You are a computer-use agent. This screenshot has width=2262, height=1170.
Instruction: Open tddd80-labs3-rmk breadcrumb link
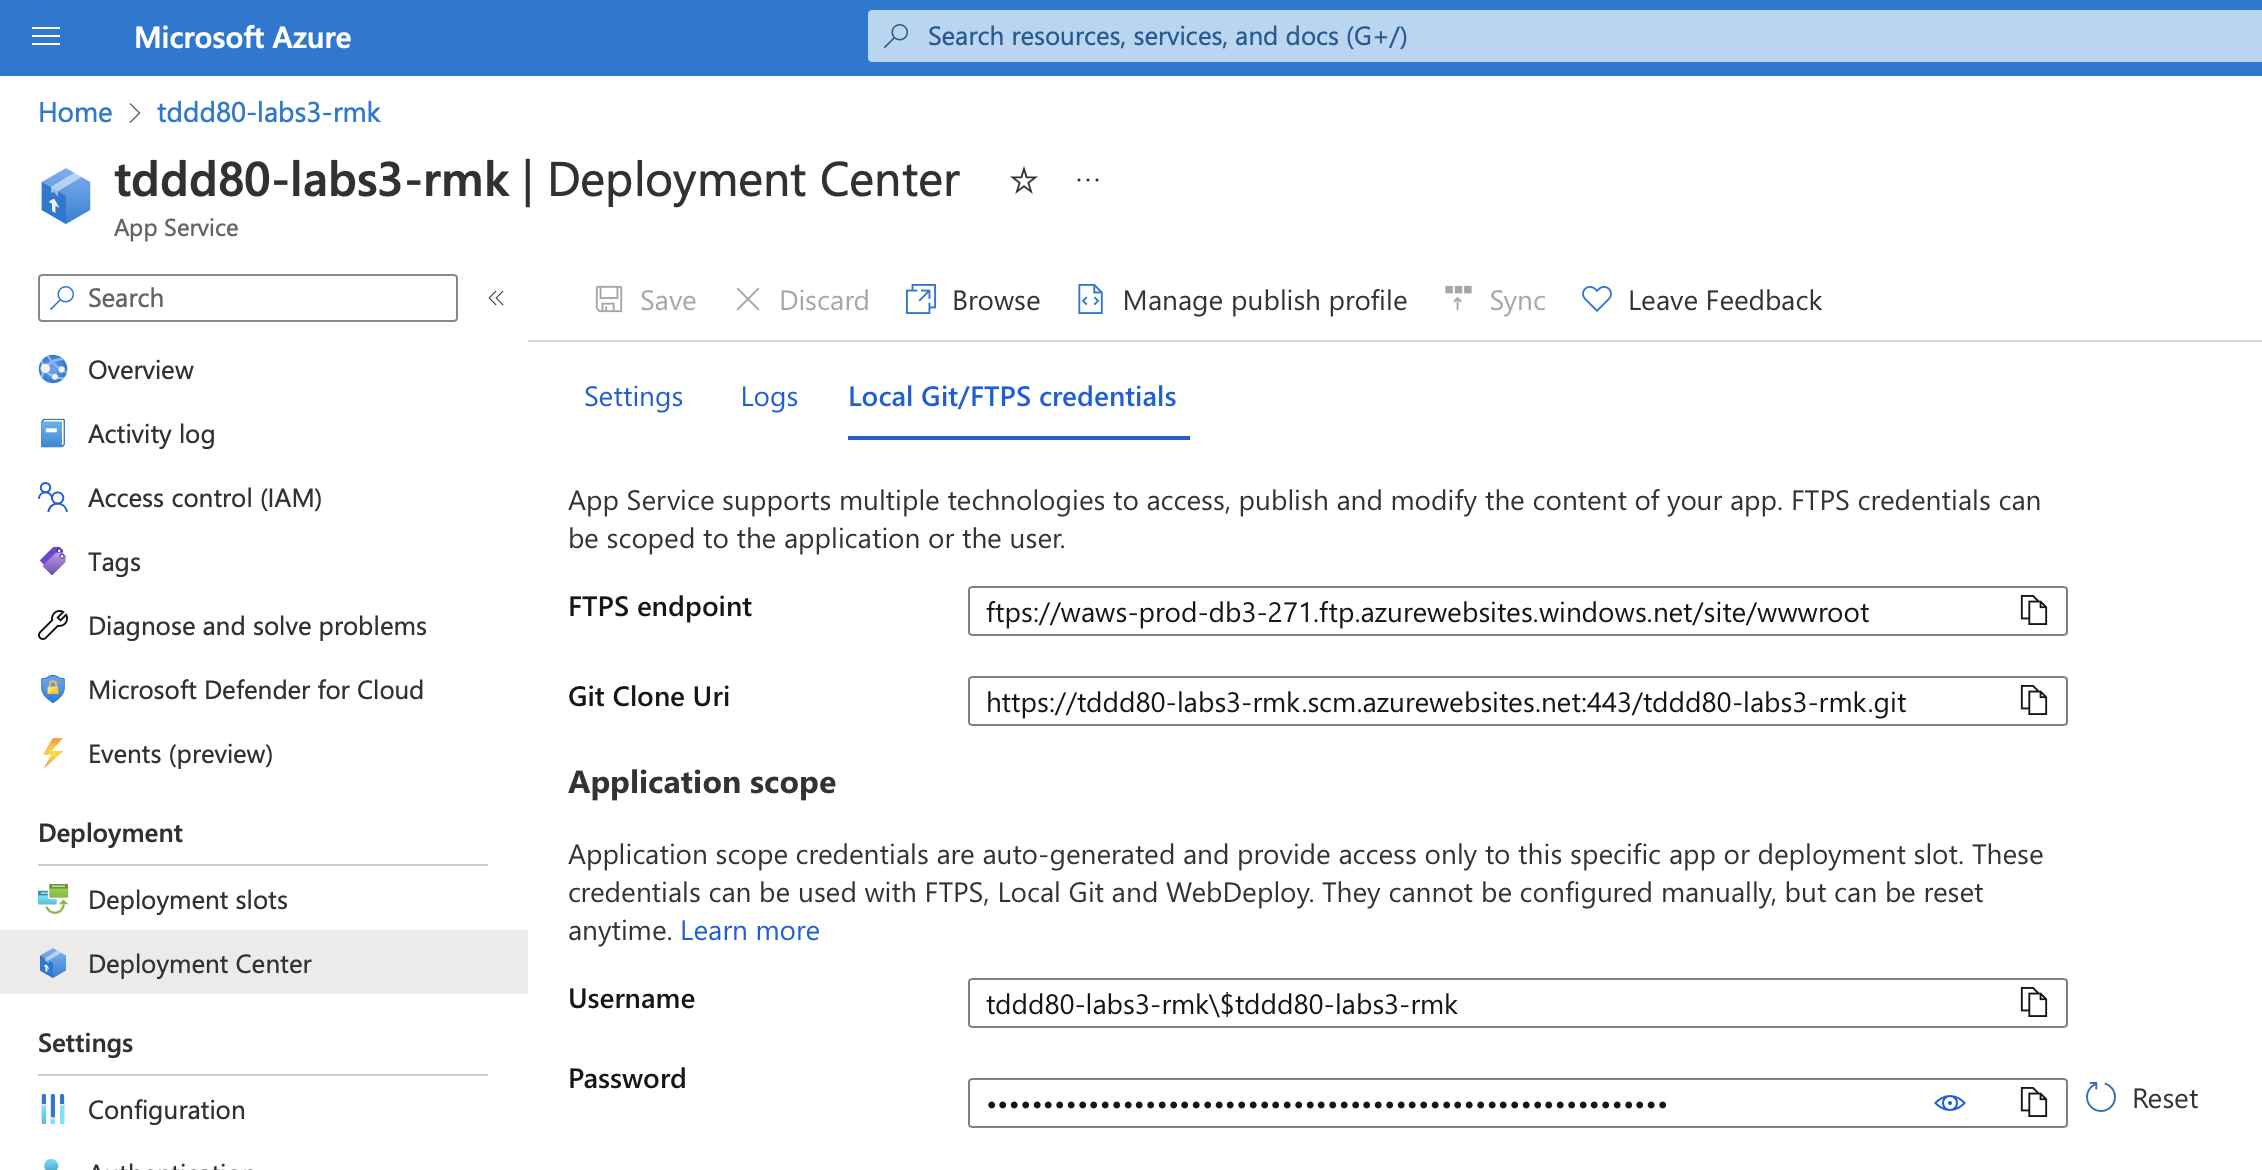tap(268, 112)
